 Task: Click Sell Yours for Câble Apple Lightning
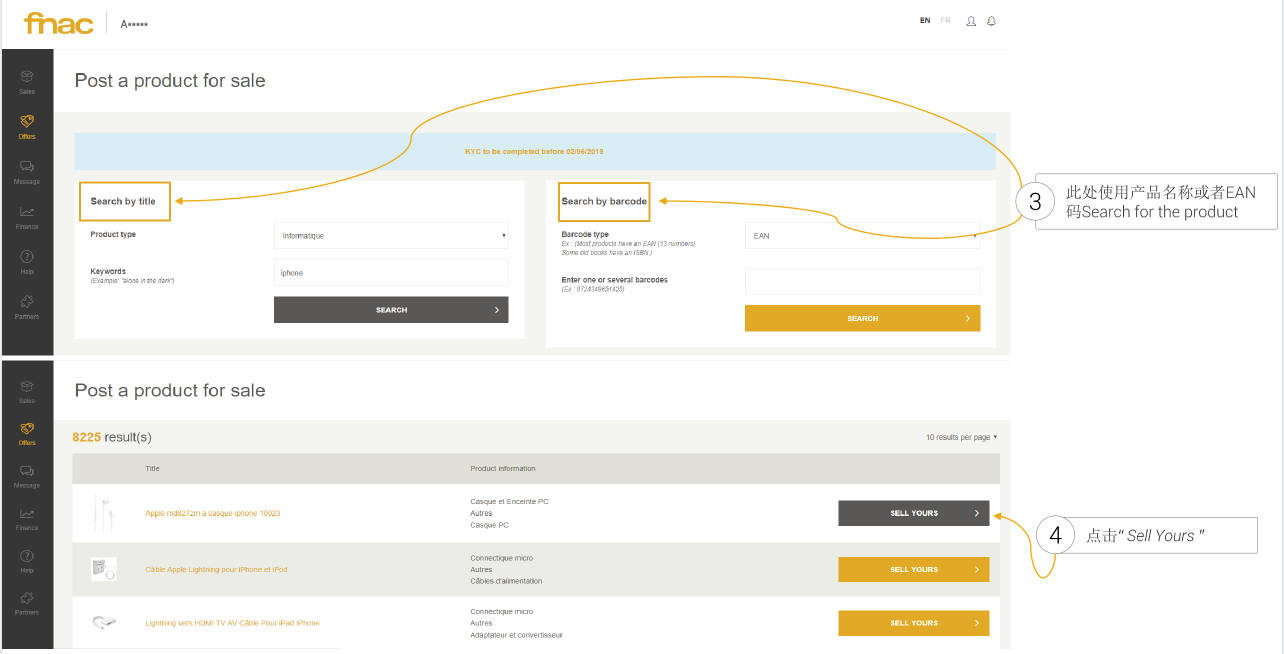pos(913,570)
